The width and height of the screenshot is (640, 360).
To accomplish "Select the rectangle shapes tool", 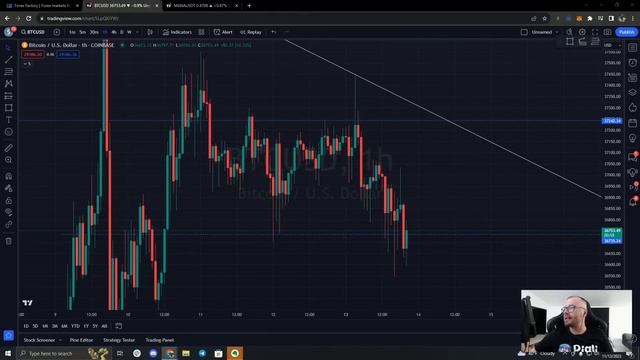I will pos(8,108).
